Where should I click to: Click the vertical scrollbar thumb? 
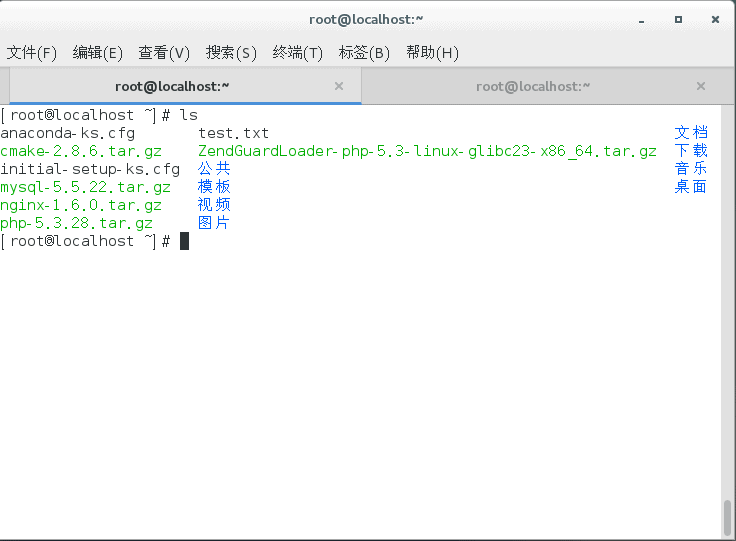(x=728, y=517)
